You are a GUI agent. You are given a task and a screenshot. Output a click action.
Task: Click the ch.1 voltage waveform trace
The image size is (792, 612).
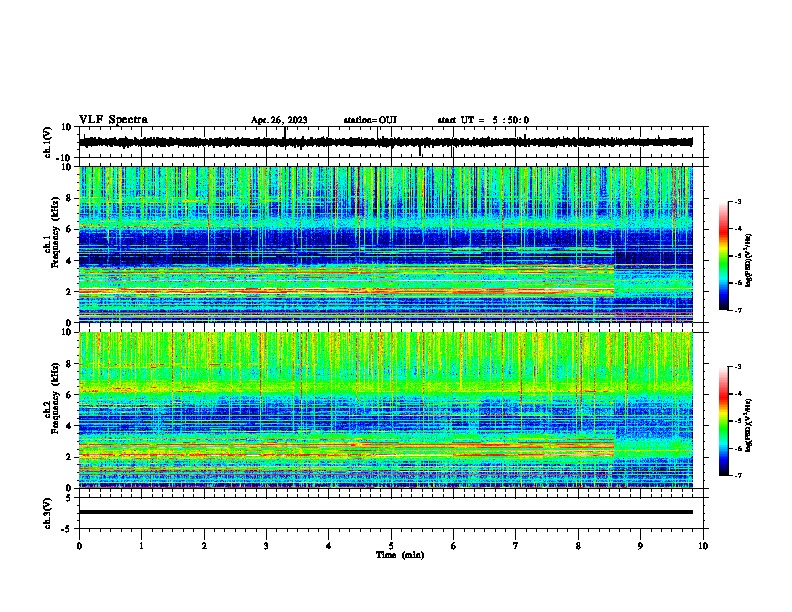(386, 142)
